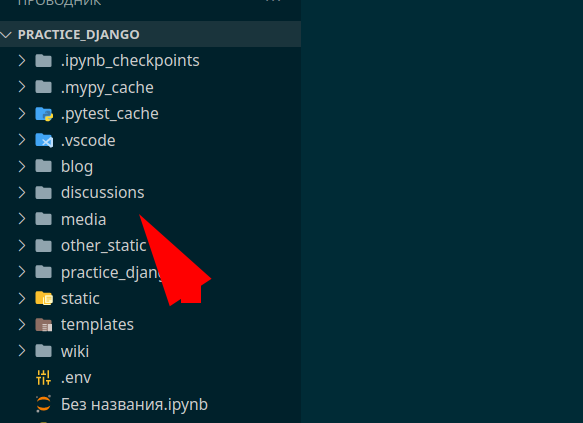
Task: Open the Без названия.ipynb notebook
Action: (x=150, y=404)
